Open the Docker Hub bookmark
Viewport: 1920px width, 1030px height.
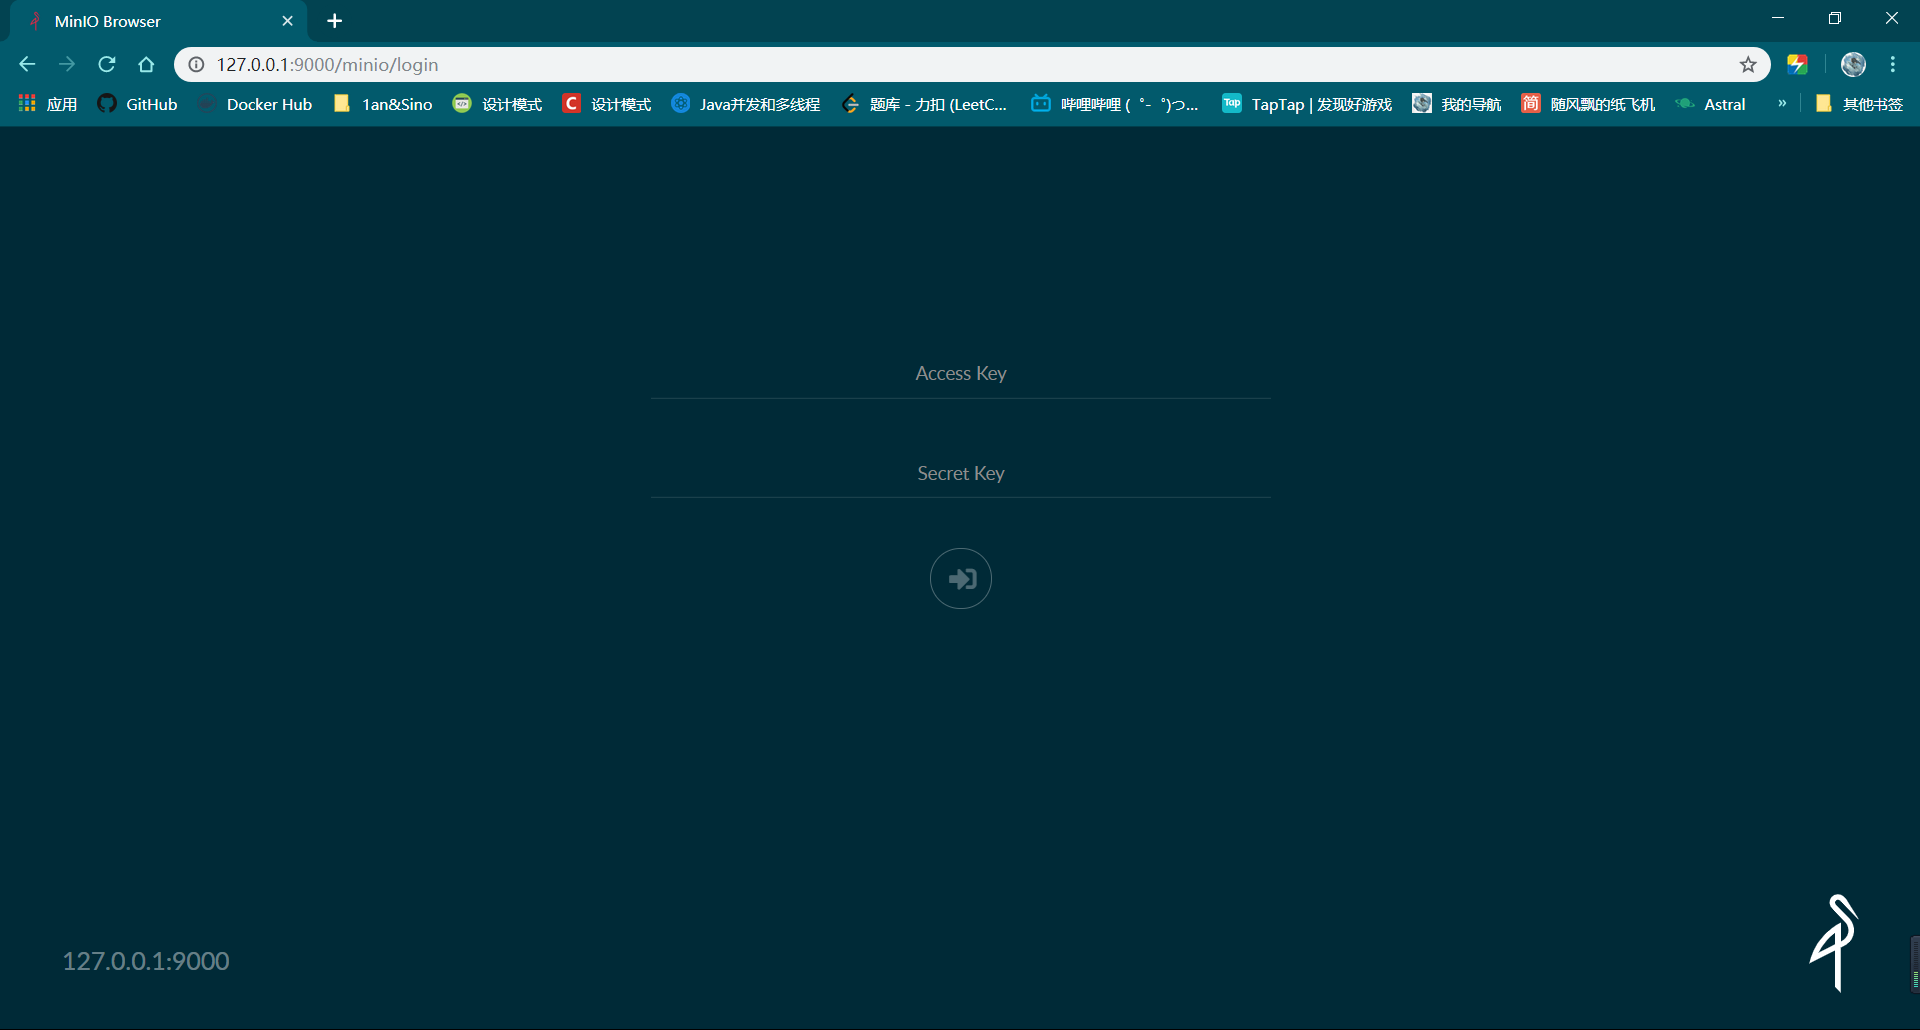click(256, 103)
